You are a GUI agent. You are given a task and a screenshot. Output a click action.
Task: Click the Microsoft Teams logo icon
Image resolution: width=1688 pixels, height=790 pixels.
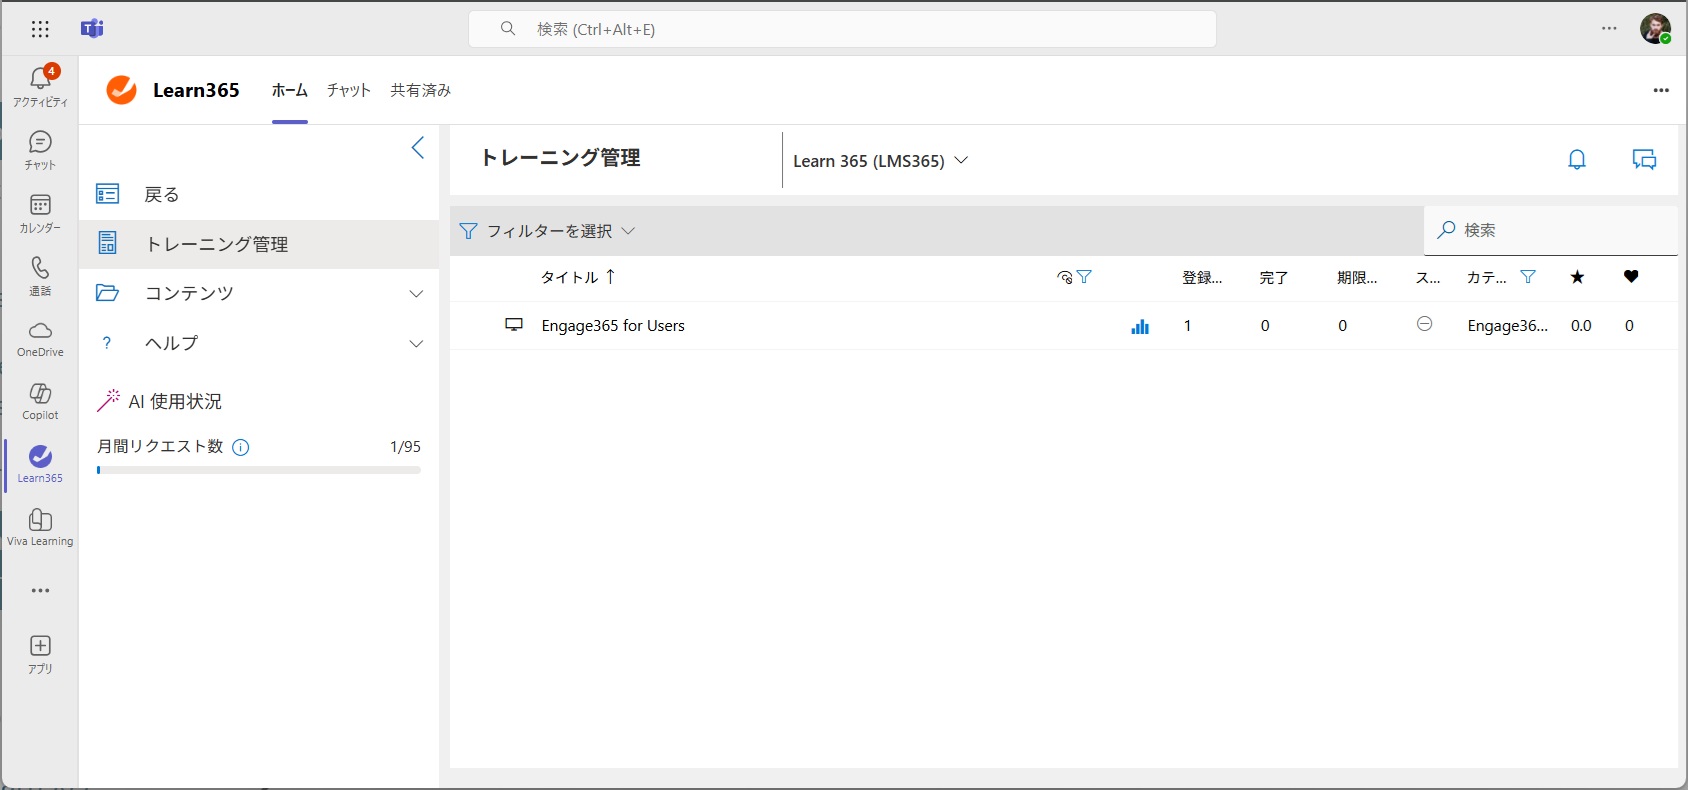click(x=92, y=28)
